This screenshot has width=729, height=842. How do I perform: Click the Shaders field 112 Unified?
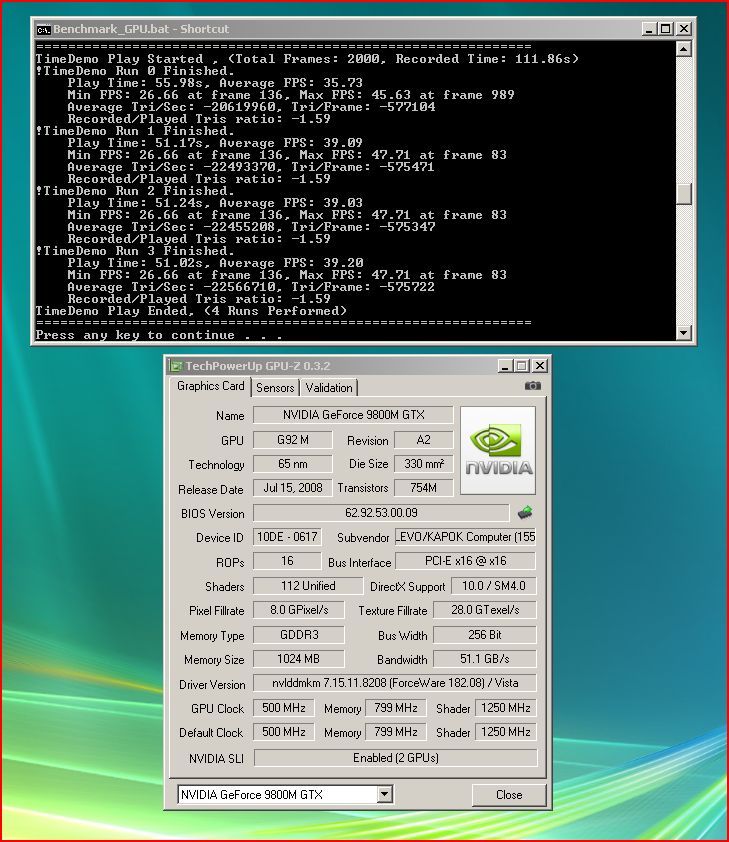pyautogui.click(x=308, y=586)
